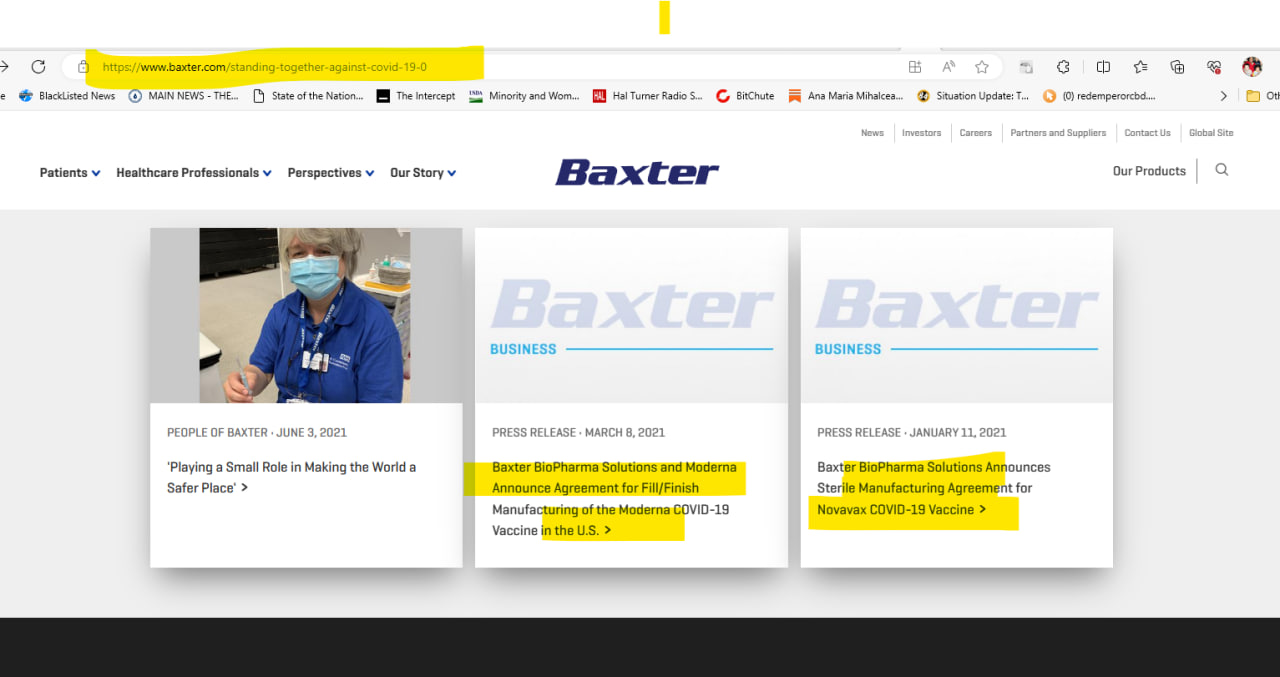1280x677 pixels.
Task: Click the site search magnifier icon
Action: click(x=1221, y=170)
